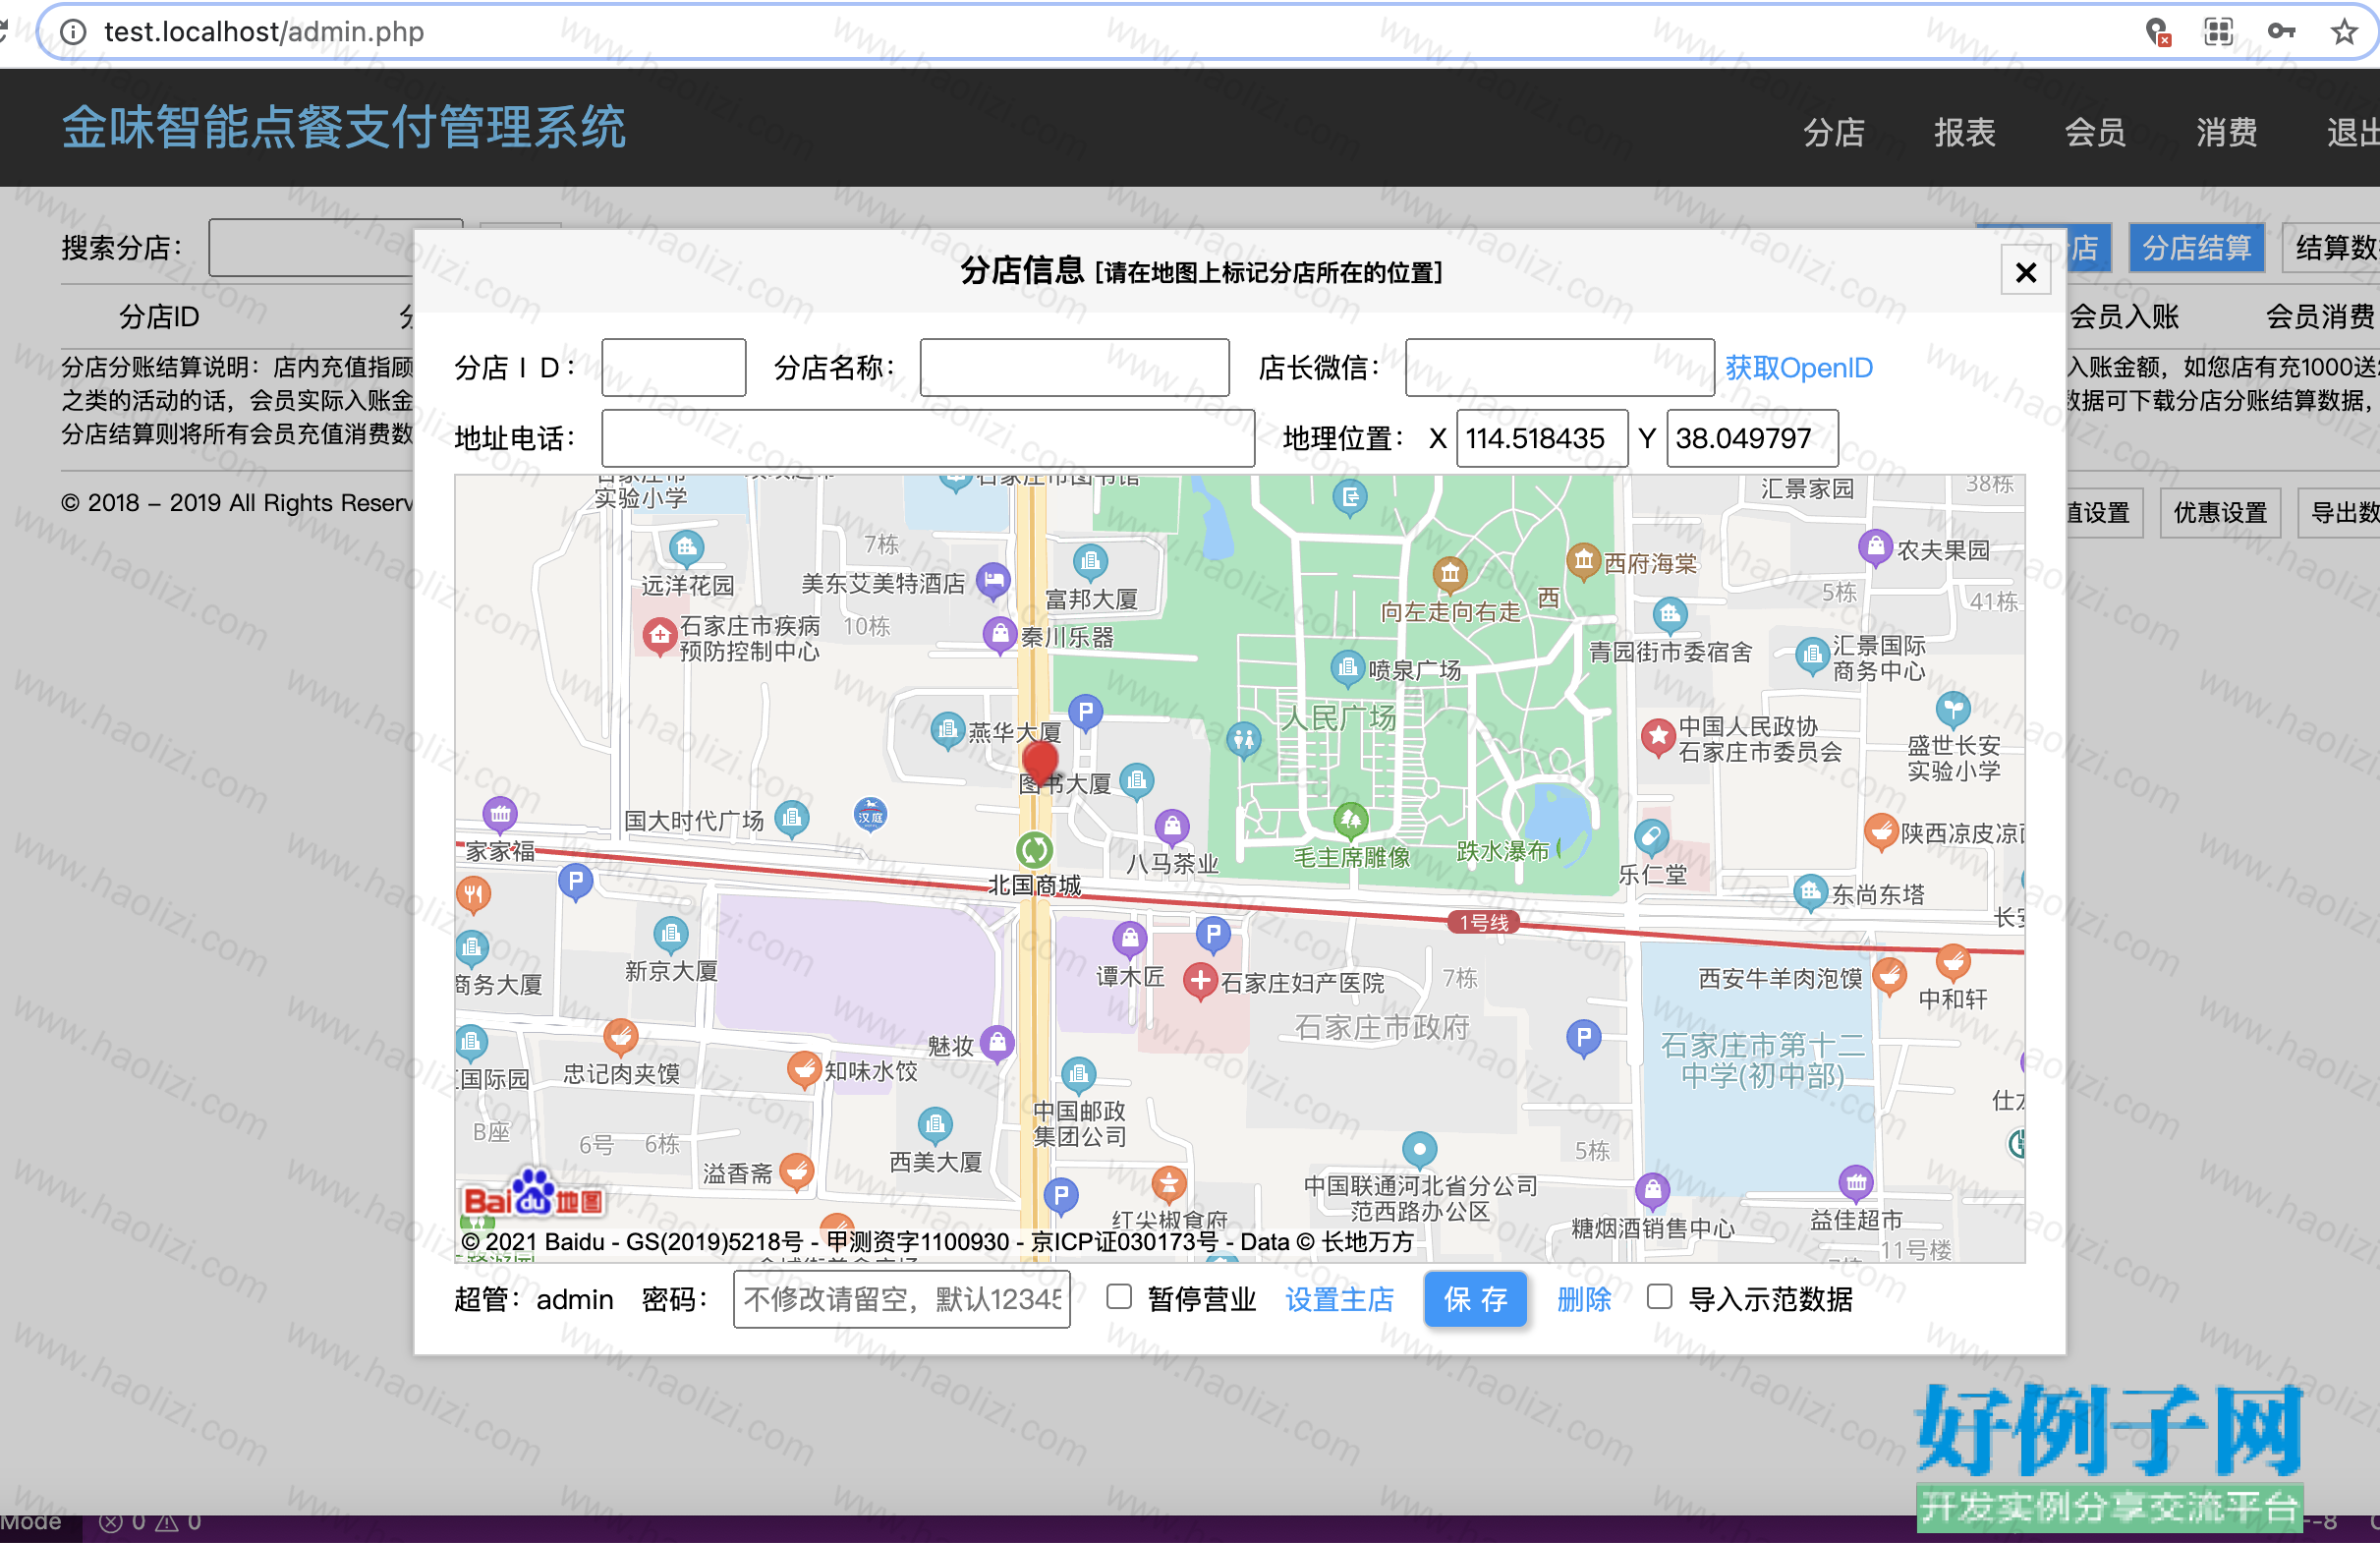
Task: Close the 分店信息 dialog
Action: 2025,272
